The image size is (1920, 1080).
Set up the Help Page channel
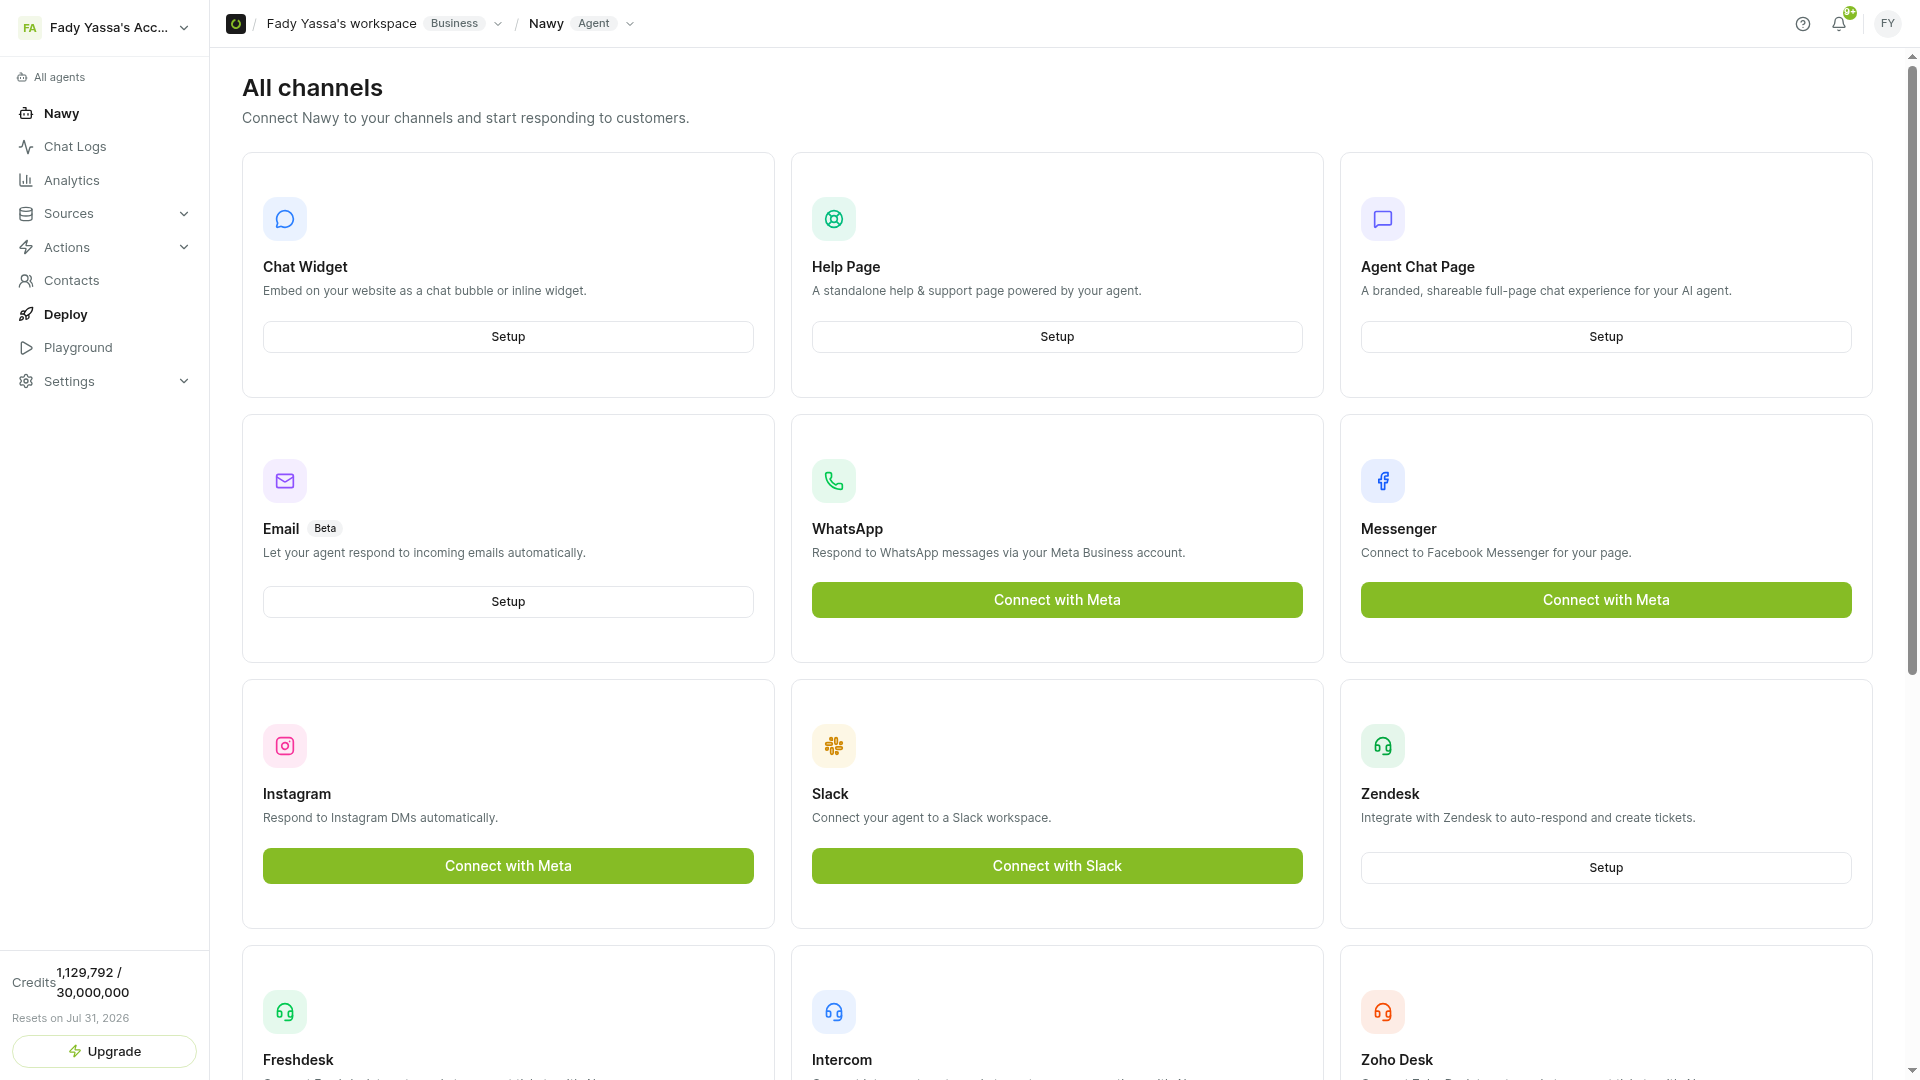(x=1057, y=337)
